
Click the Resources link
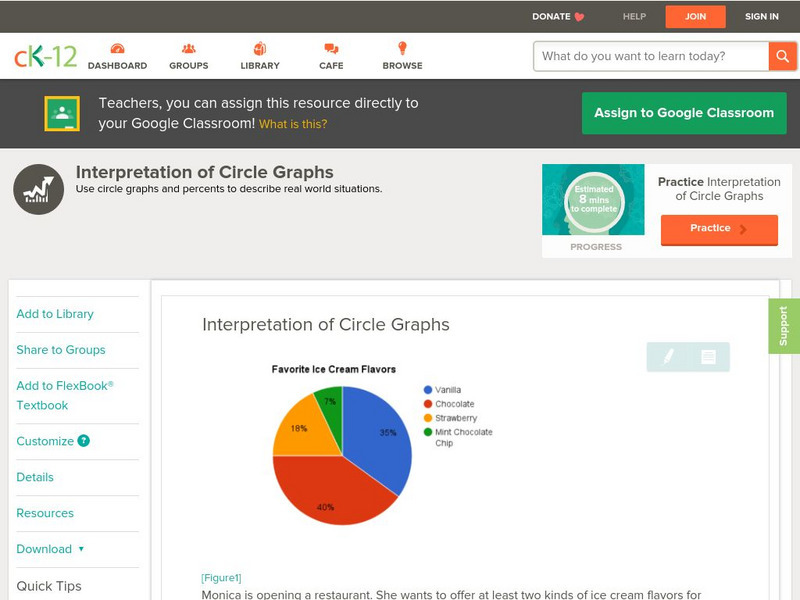45,513
